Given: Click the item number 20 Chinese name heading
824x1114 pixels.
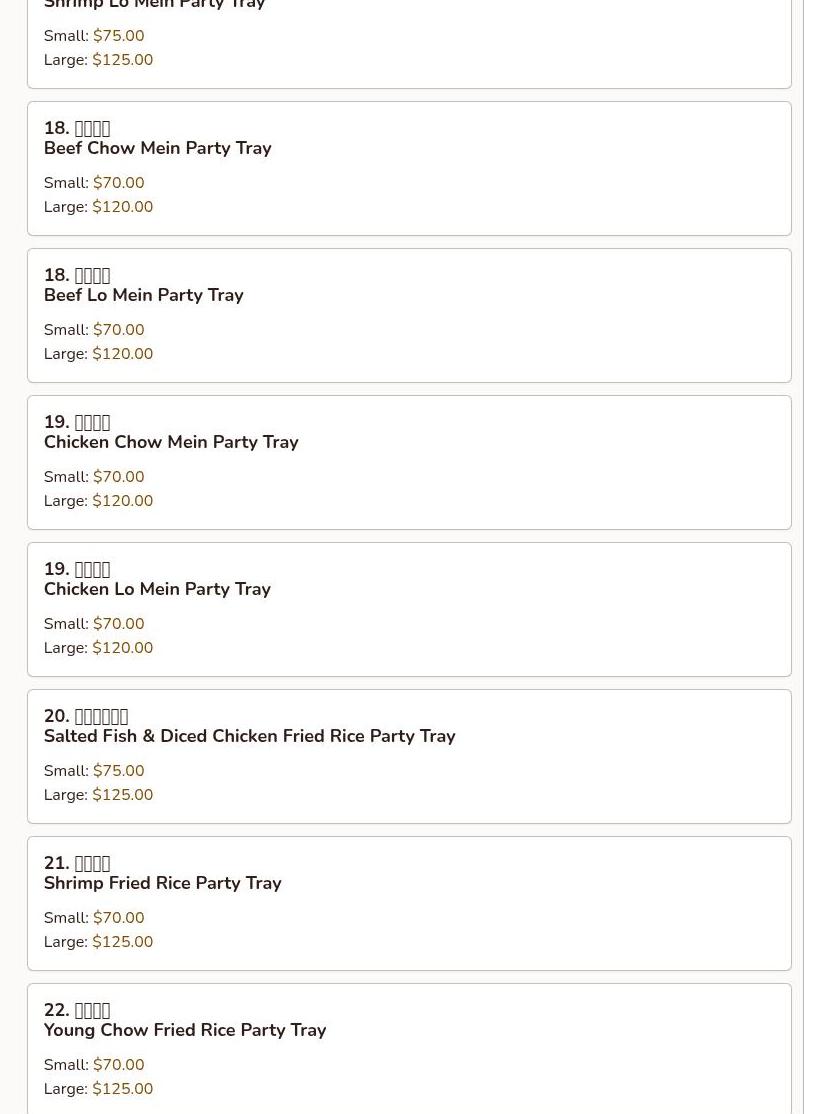Looking at the screenshot, I should (x=86, y=716).
